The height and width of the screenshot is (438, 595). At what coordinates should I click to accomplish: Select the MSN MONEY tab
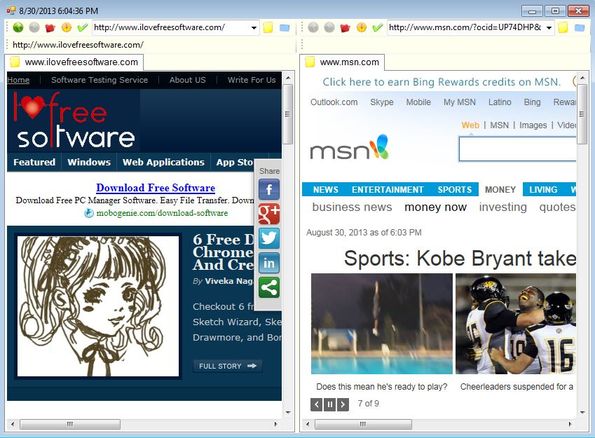click(x=500, y=189)
